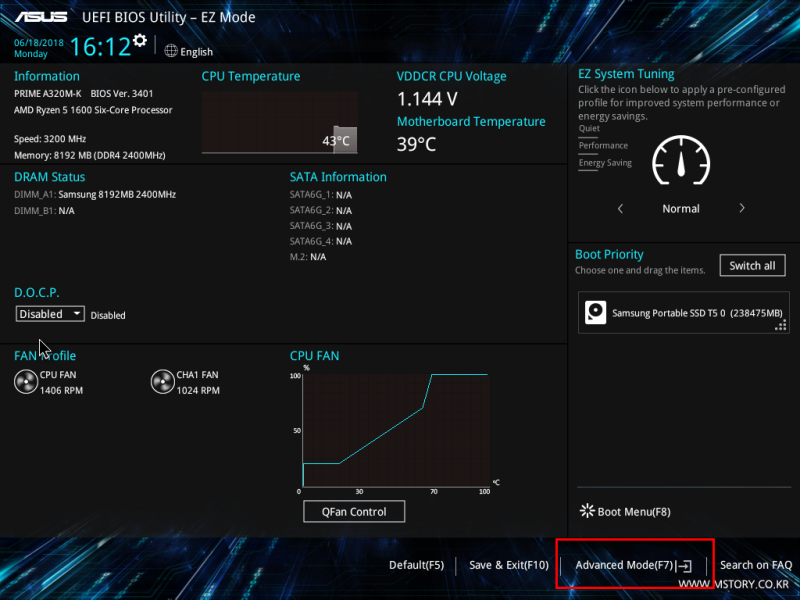Click the SATA6G_3 entry
Image resolution: width=800 pixels, height=600 pixels.
tap(321, 226)
